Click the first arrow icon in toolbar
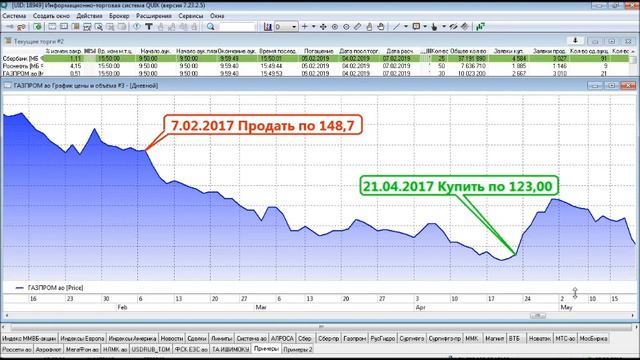Screen dimensions: 640x360 9,27
